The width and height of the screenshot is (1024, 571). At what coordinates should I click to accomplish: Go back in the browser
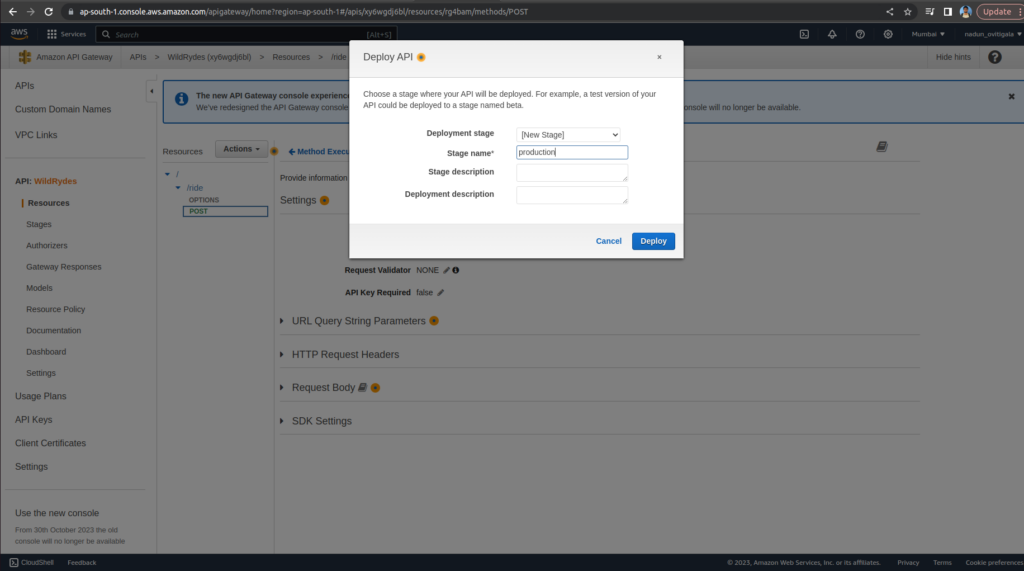click(12, 12)
